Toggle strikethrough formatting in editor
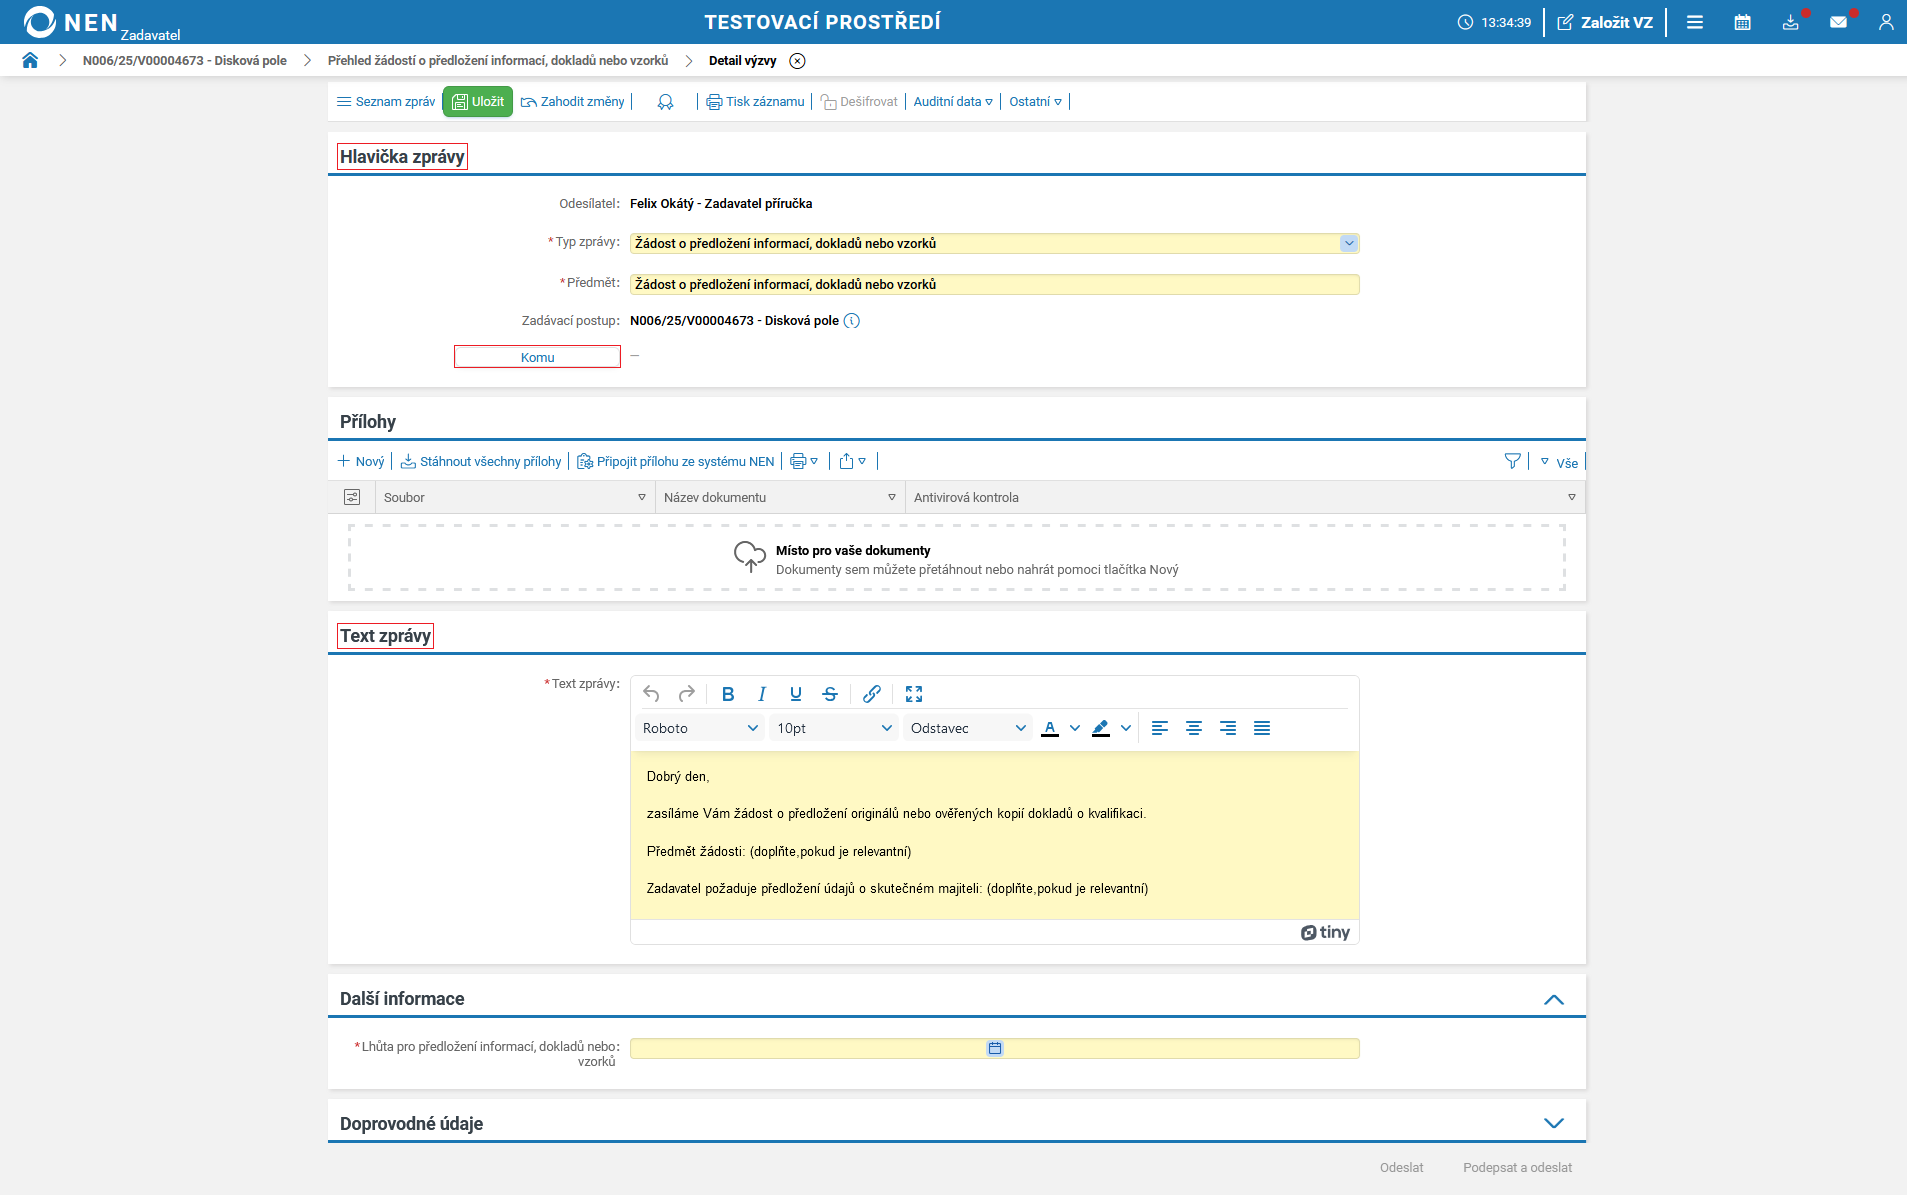Image resolution: width=1907 pixels, height=1195 pixels. (x=829, y=694)
